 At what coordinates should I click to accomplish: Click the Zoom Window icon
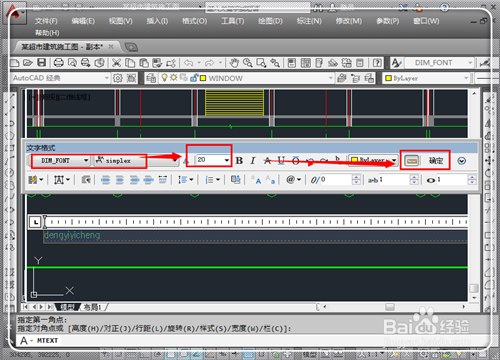[261, 63]
